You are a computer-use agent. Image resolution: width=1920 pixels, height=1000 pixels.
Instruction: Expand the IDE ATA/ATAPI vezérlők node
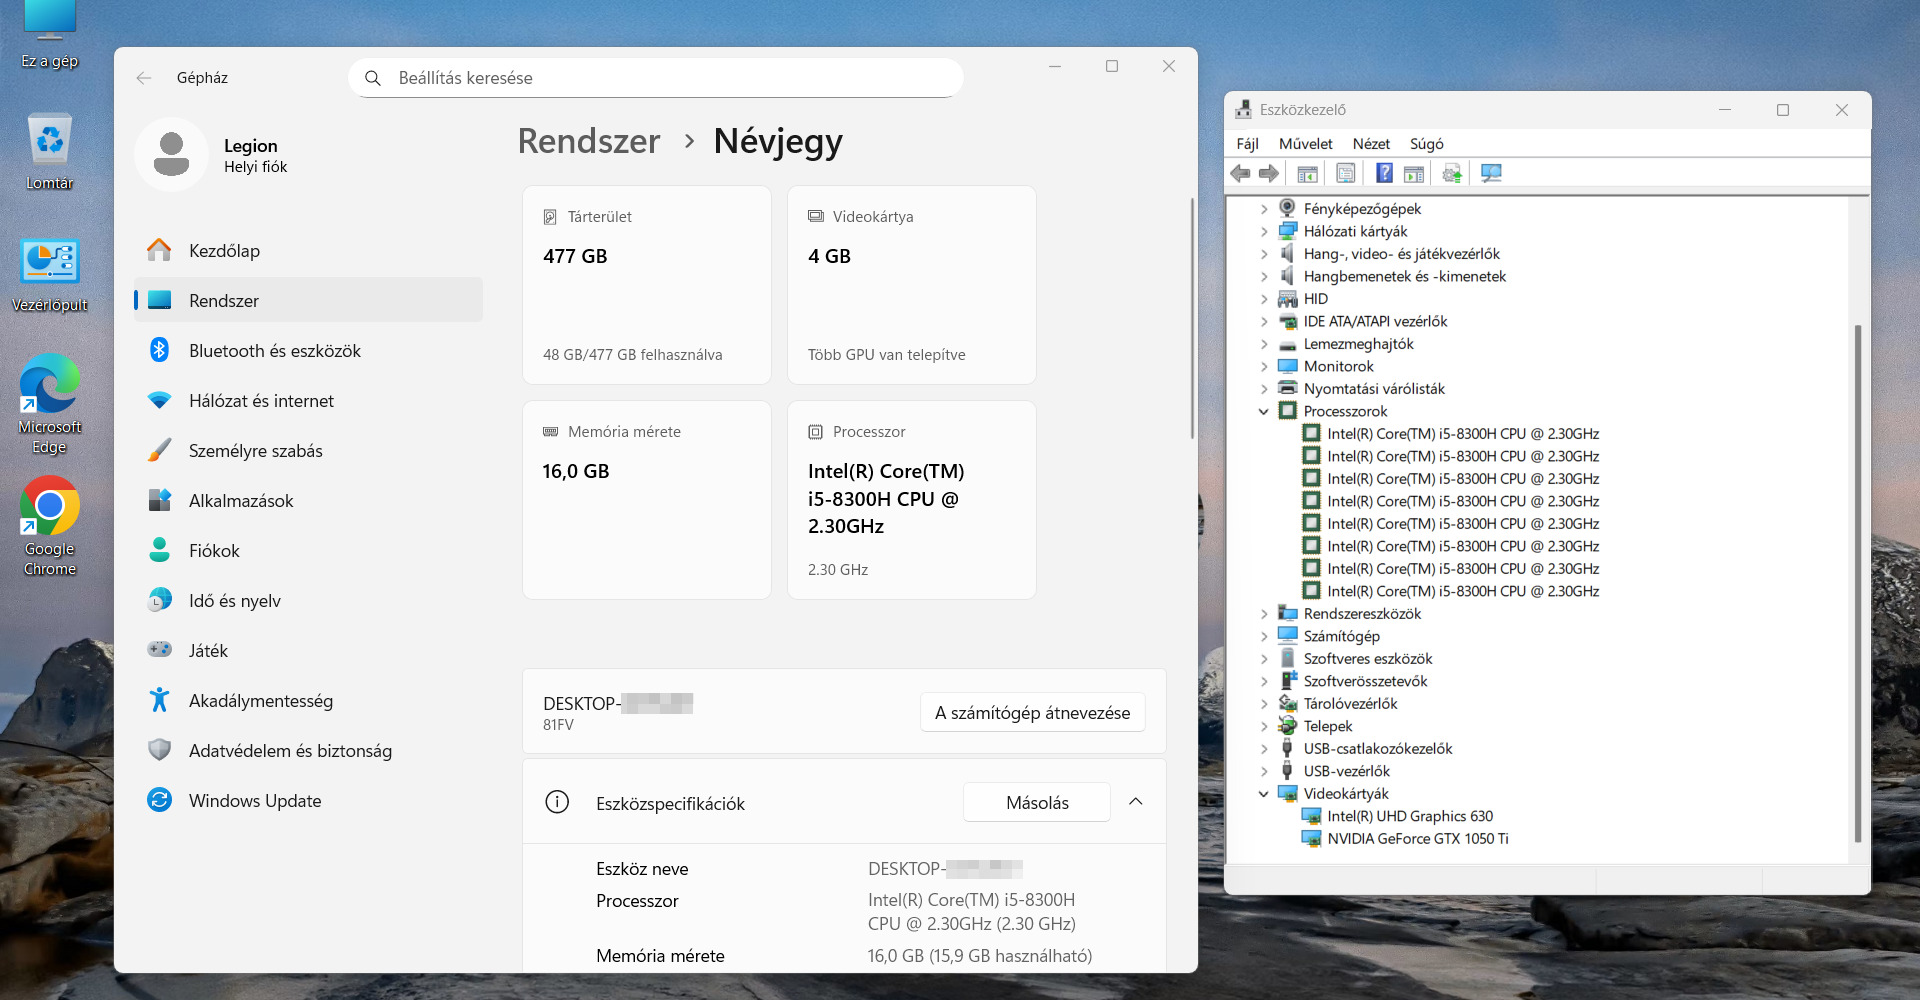(1264, 322)
